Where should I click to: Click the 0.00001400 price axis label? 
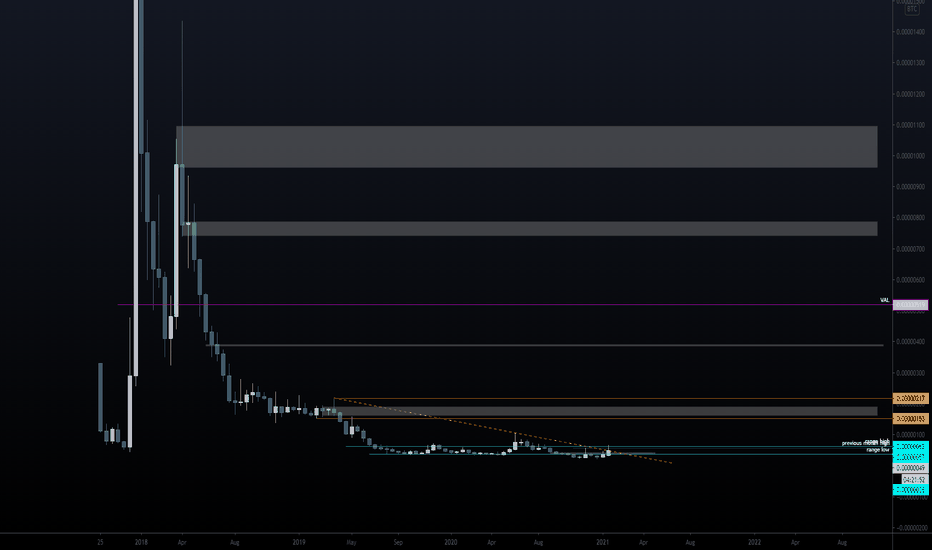[910, 32]
